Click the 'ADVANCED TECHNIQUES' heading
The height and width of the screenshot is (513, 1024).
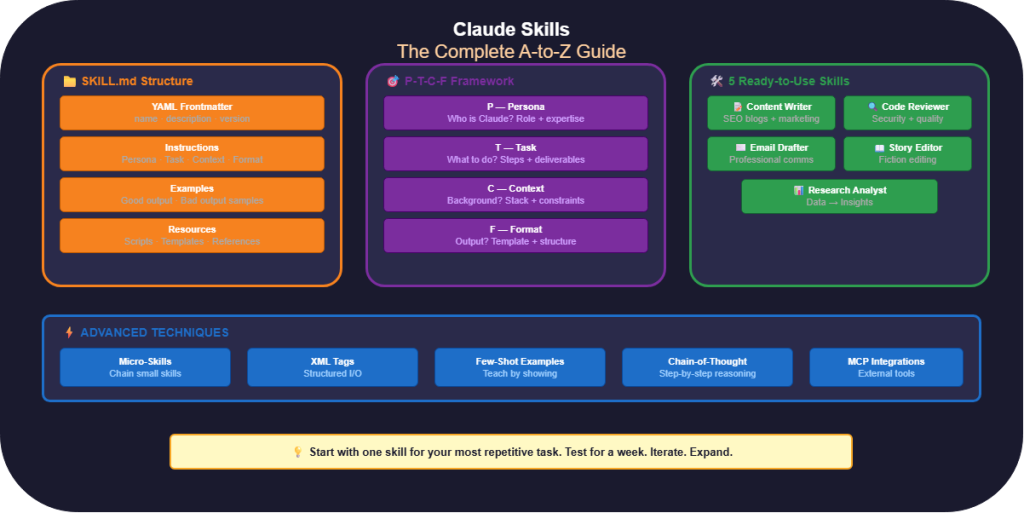tap(155, 333)
